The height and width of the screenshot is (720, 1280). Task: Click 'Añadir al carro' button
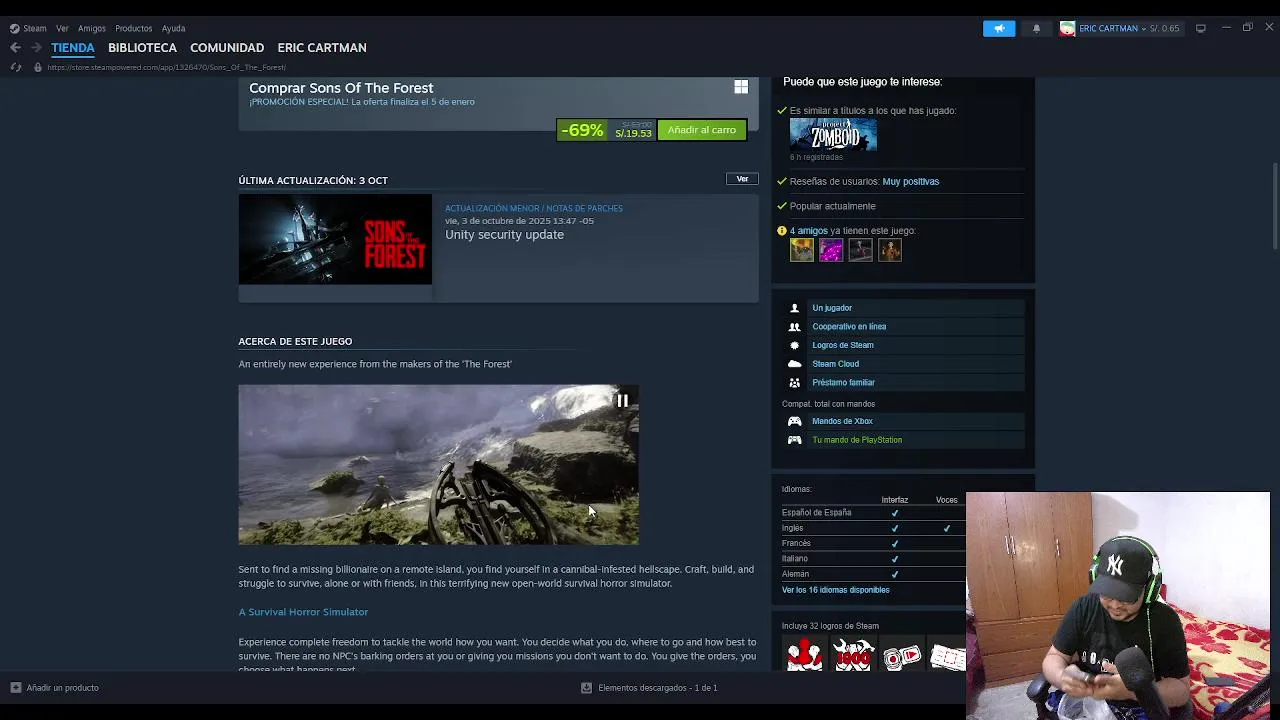(702, 130)
